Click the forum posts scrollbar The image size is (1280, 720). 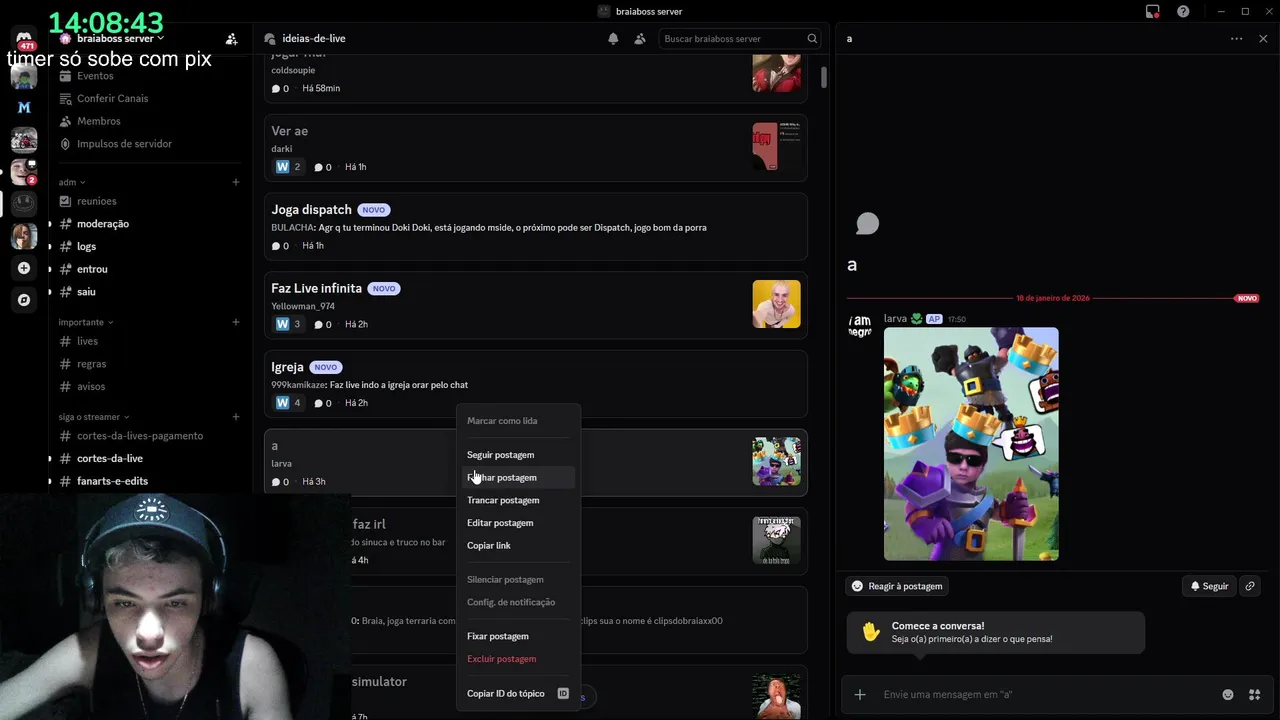pos(824,78)
